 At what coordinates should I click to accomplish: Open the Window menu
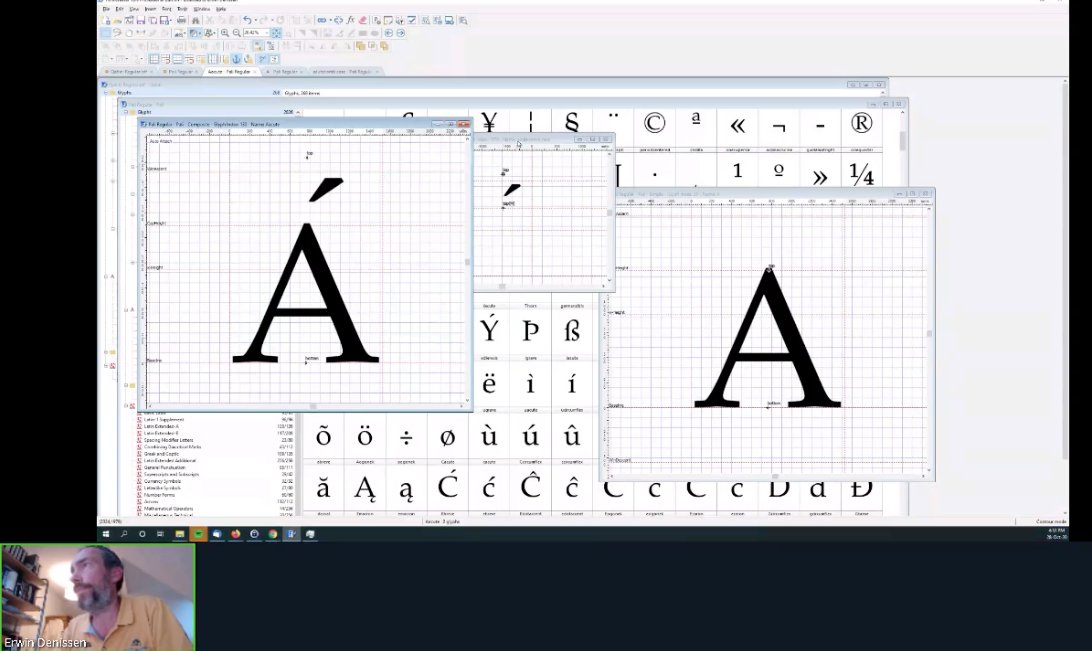pyautogui.click(x=202, y=9)
